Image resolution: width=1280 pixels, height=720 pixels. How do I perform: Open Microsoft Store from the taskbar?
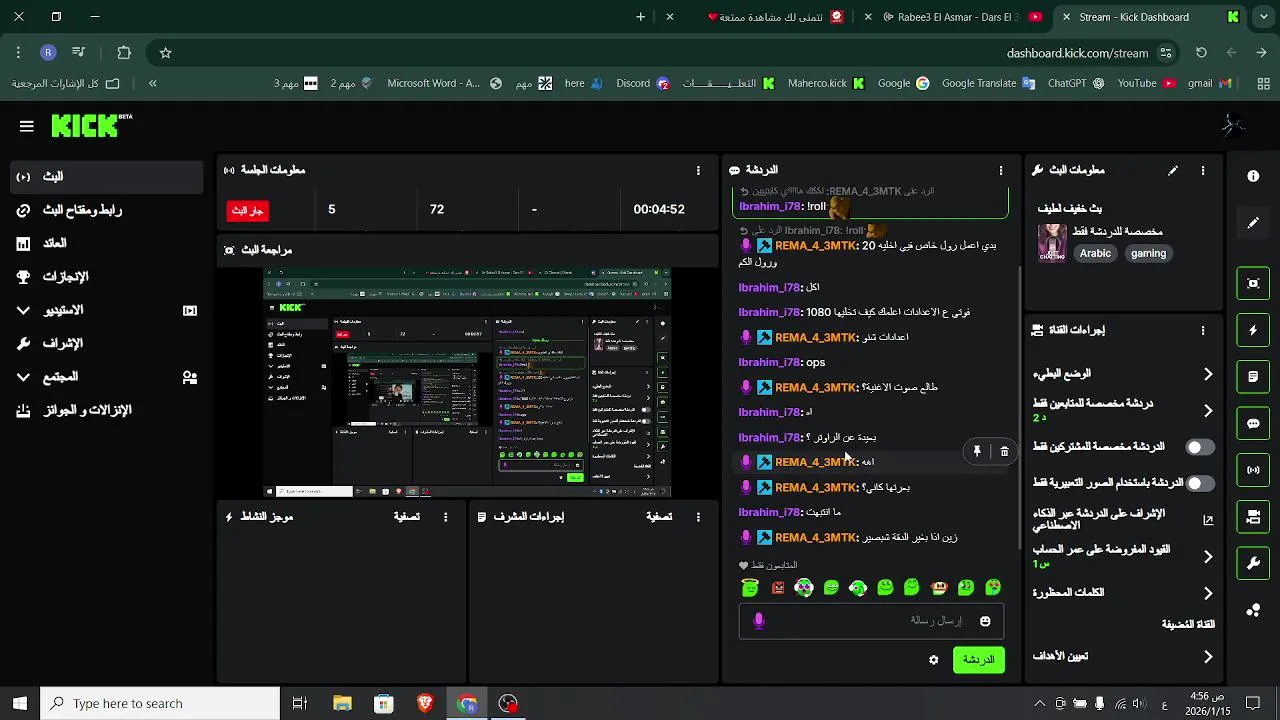point(384,704)
